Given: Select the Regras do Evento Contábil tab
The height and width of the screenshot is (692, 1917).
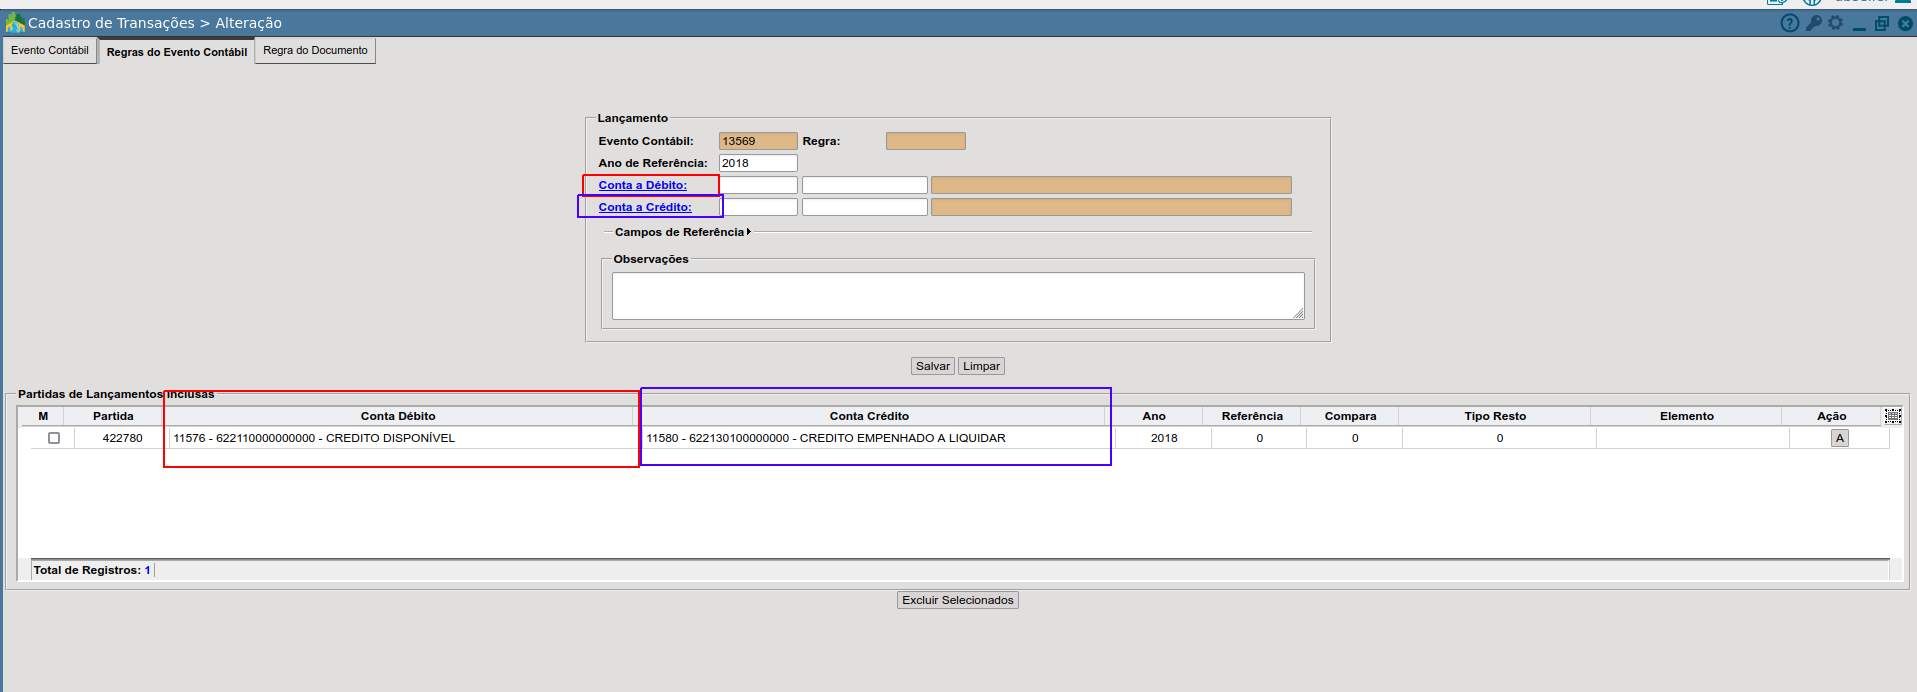Looking at the screenshot, I should [x=177, y=52].
